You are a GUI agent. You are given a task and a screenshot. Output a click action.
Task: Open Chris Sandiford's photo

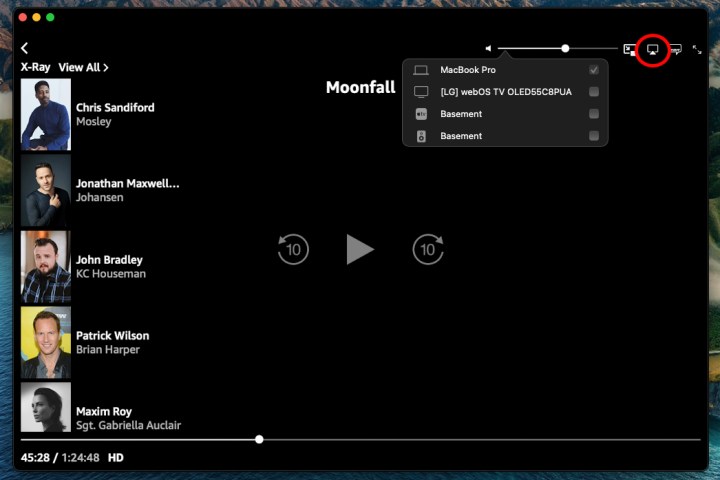coord(46,114)
